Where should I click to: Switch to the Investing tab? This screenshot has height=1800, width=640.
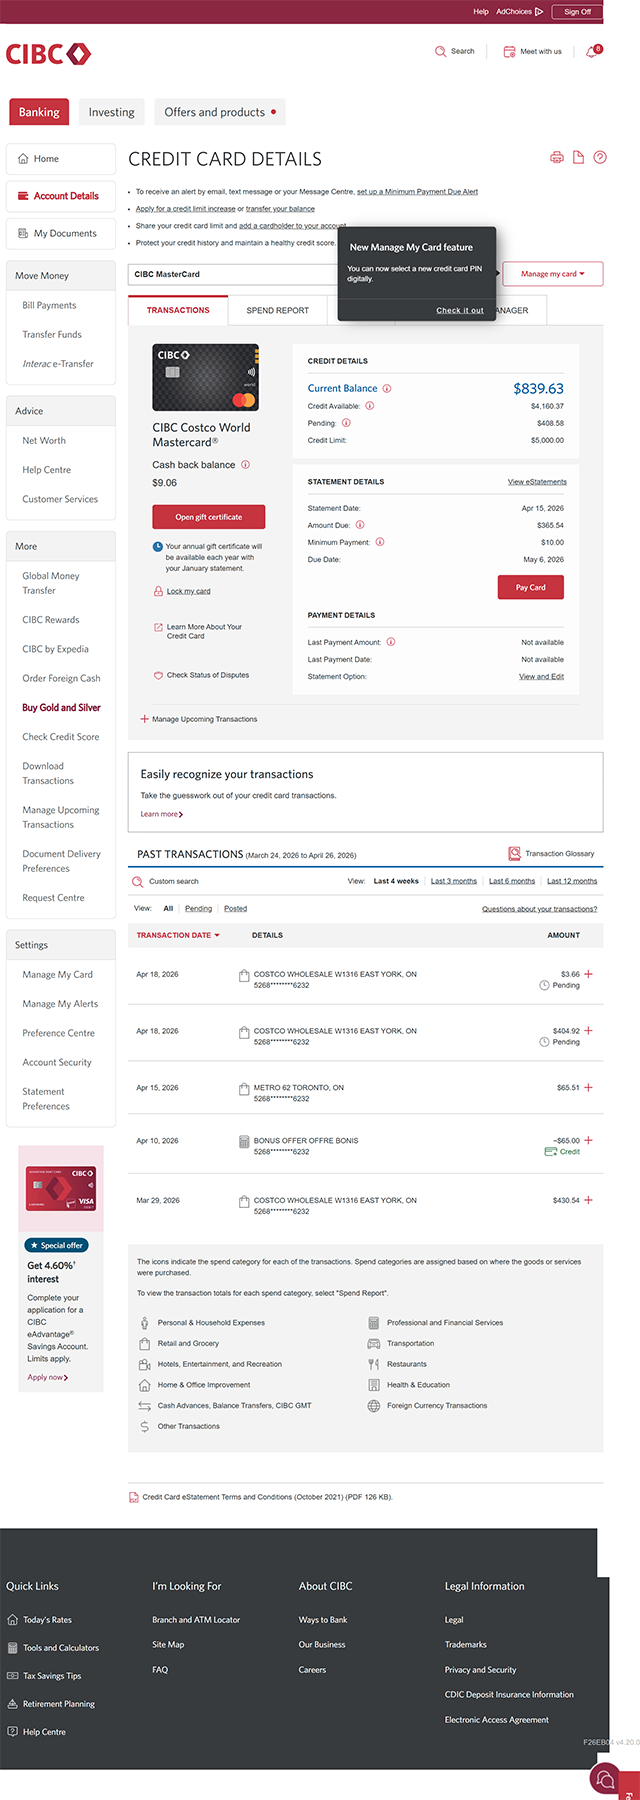pyautogui.click(x=111, y=112)
